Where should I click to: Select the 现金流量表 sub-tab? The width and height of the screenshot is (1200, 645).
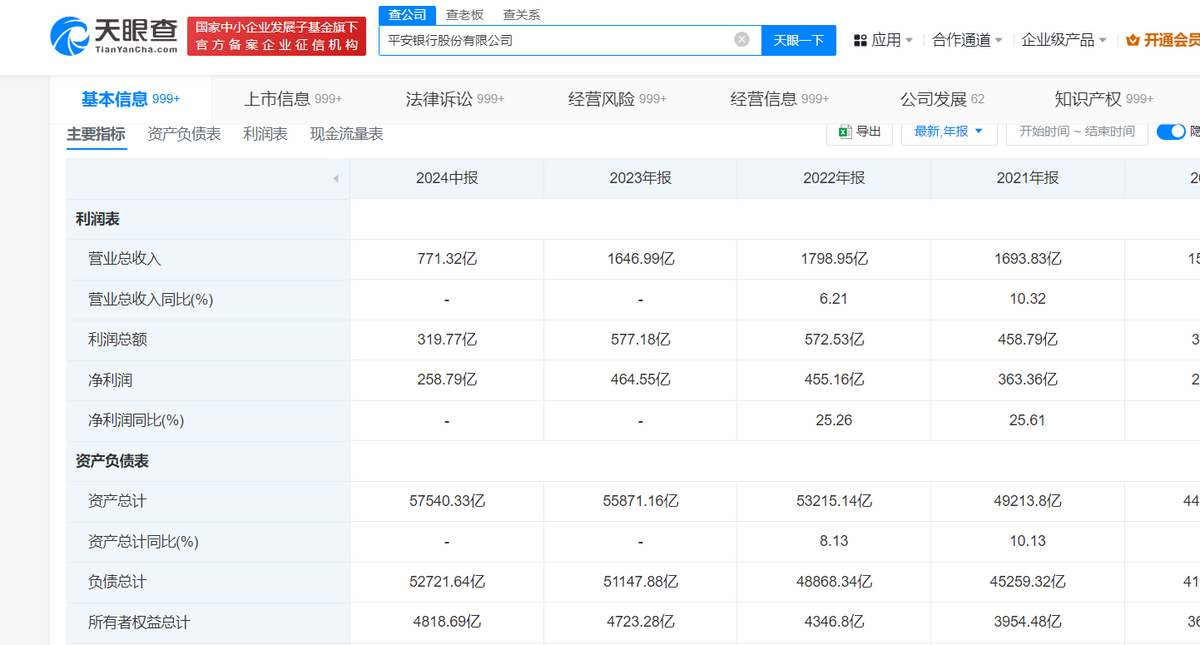click(346, 134)
